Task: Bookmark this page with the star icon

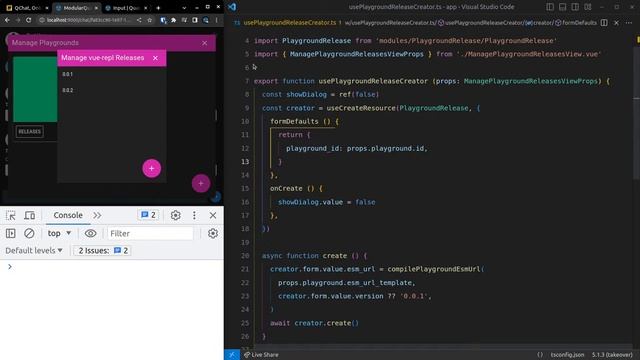Action: coord(149,20)
